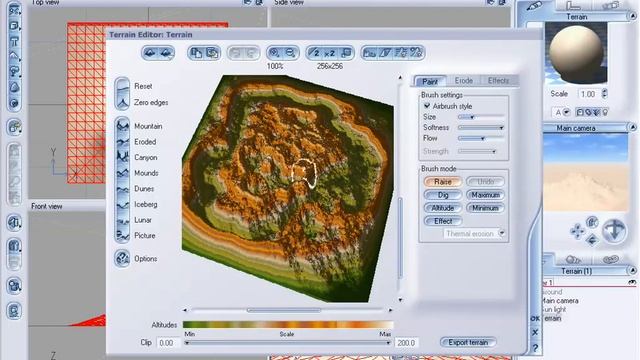Click the ? help icon of the Terrain Editor
The width and height of the screenshot is (640, 360).
tap(535, 348)
